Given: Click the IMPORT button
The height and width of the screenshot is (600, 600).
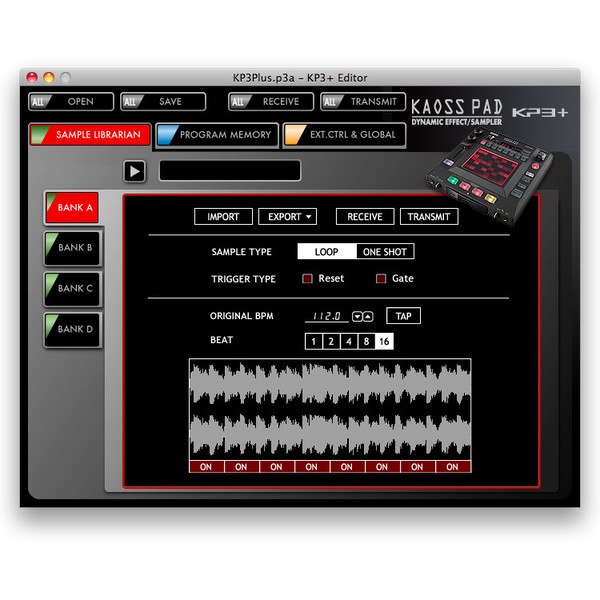Looking at the screenshot, I should click(223, 217).
